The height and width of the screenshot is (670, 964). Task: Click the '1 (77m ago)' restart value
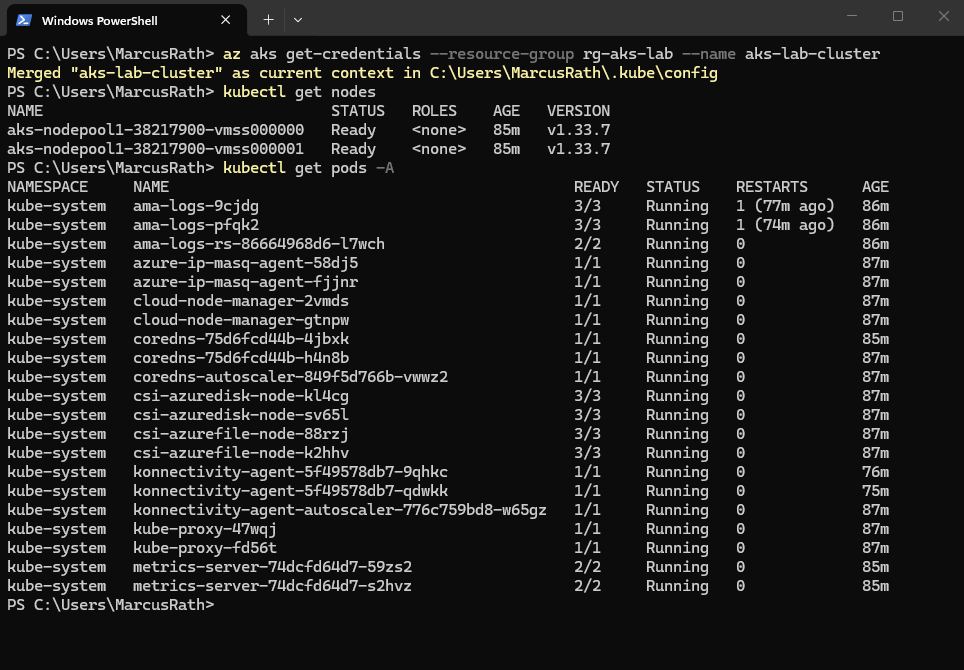point(785,206)
